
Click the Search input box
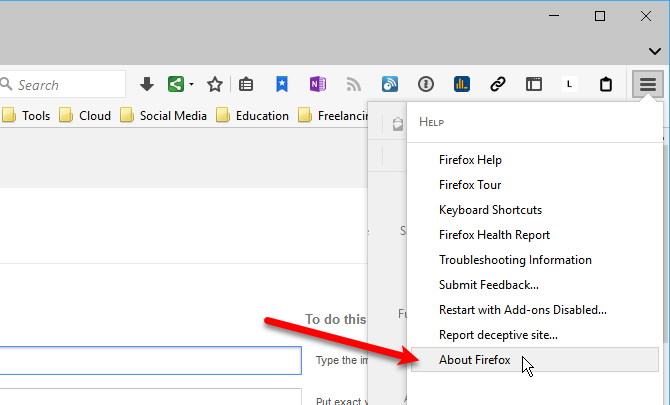click(x=65, y=85)
